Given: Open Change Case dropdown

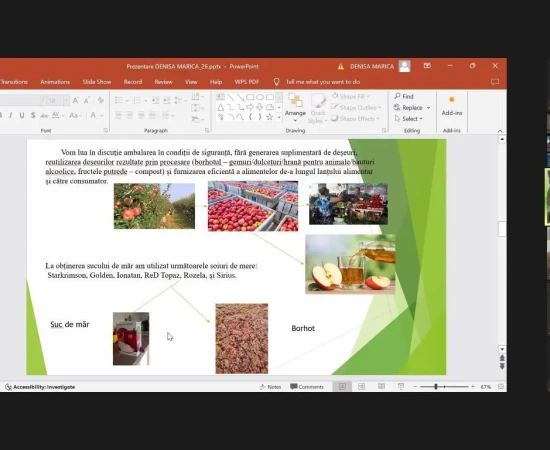Looking at the screenshot, I should click(x=75, y=115).
